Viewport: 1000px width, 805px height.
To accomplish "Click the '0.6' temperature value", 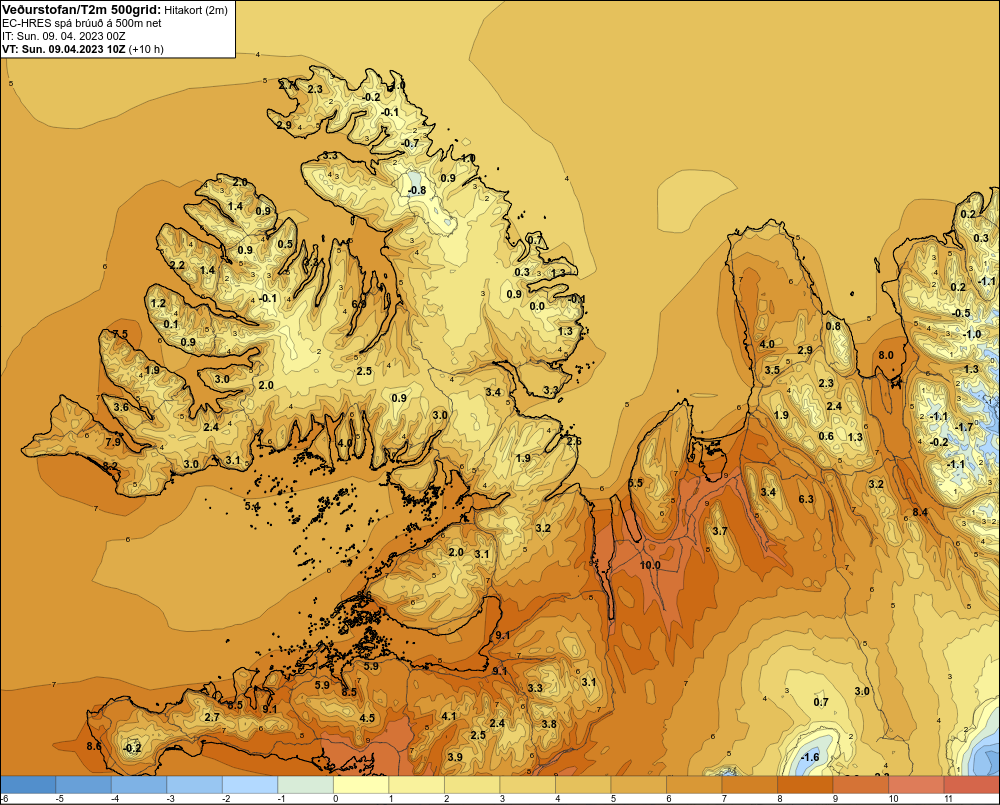I will 826,436.
